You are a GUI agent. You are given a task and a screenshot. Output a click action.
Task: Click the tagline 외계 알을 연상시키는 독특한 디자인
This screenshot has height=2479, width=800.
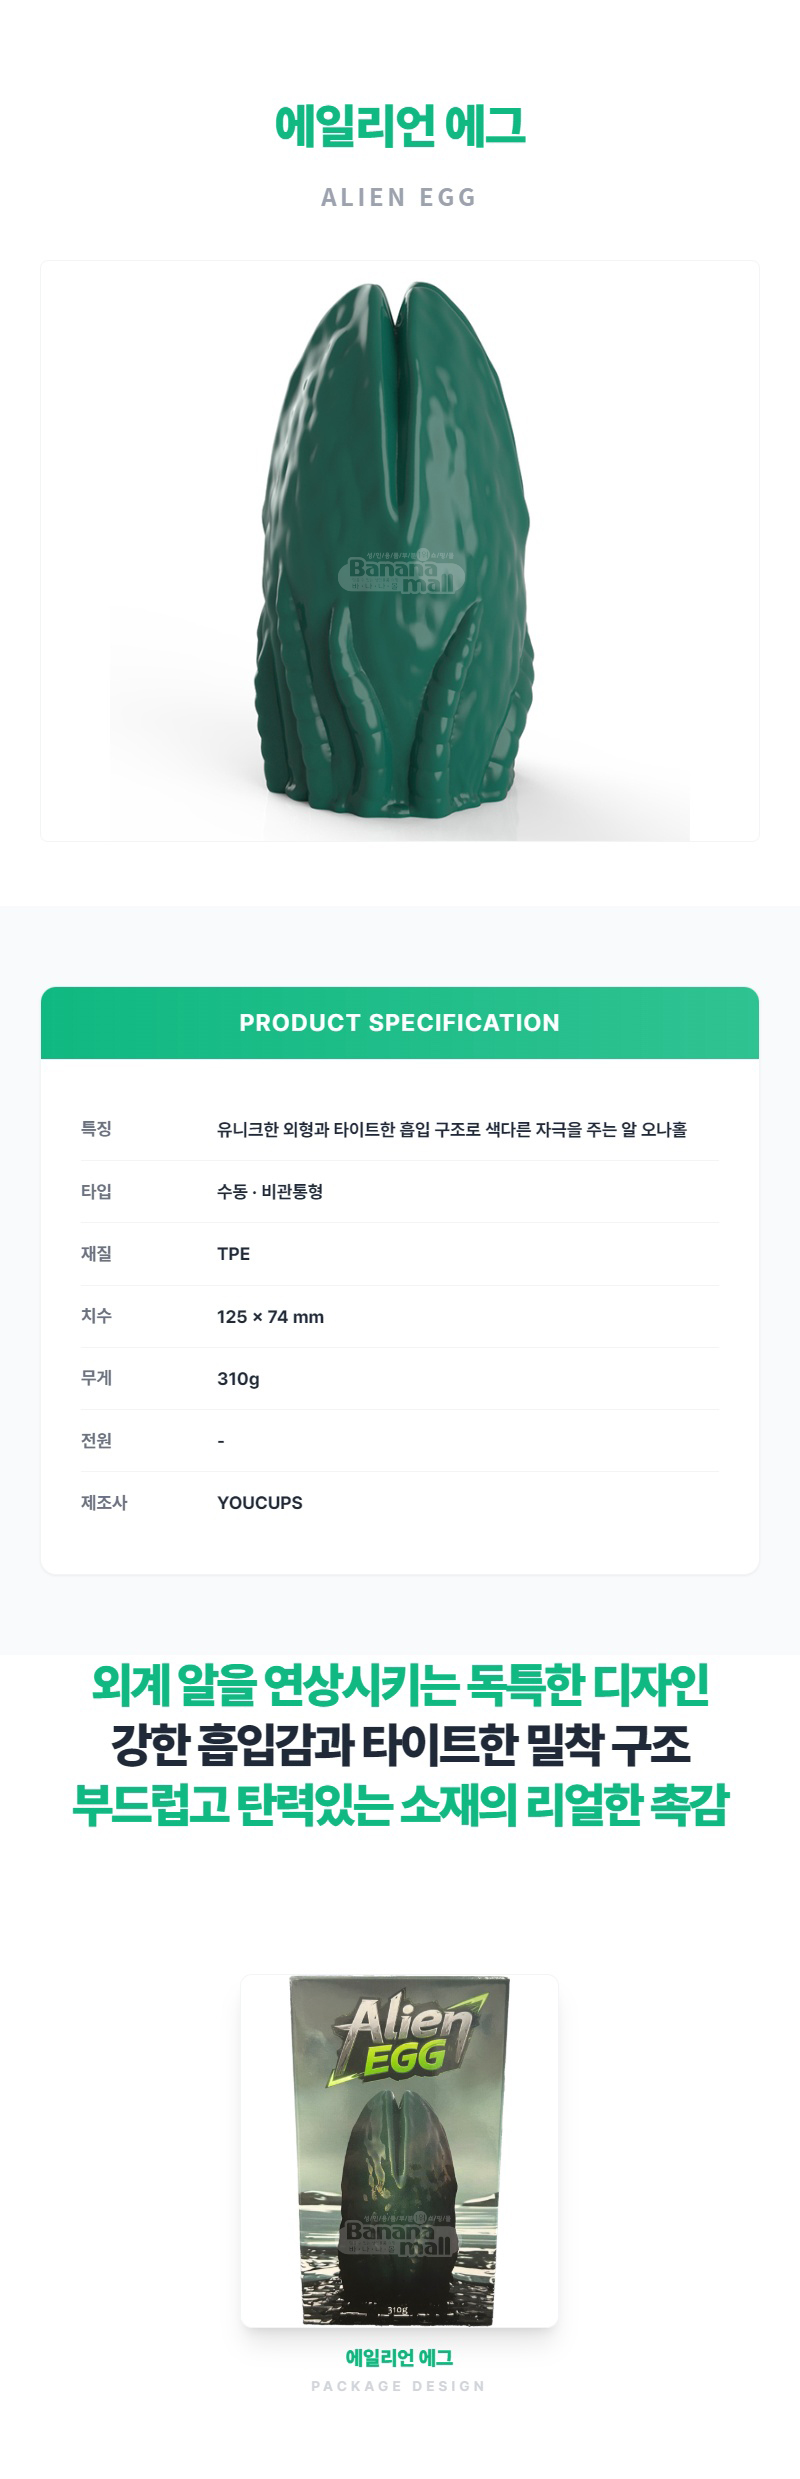(400, 1687)
